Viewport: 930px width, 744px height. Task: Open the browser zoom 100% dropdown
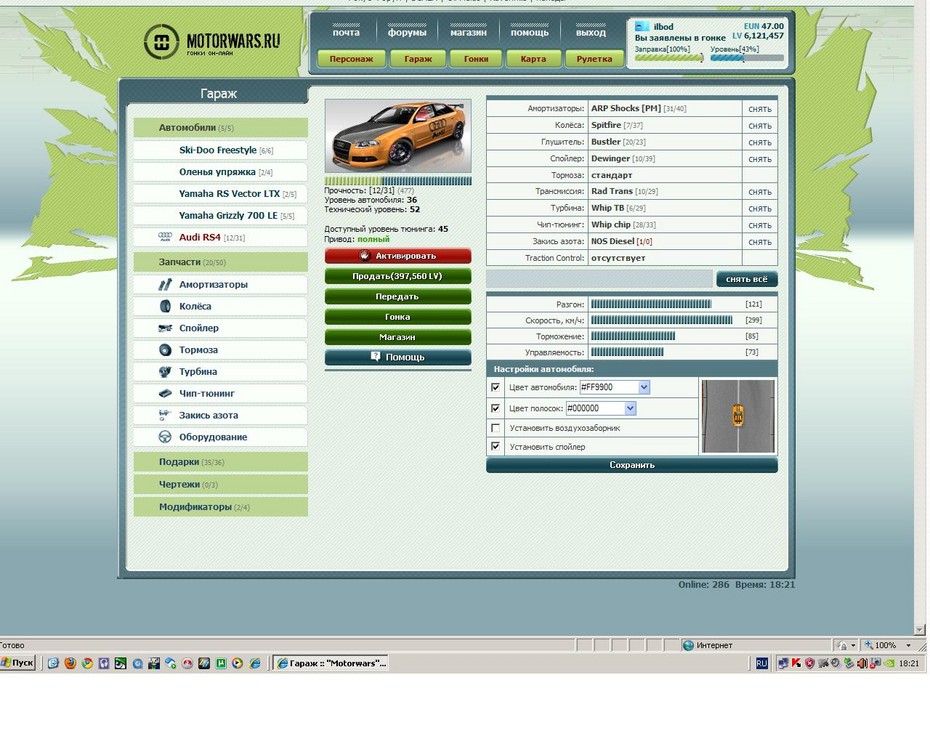tap(908, 646)
